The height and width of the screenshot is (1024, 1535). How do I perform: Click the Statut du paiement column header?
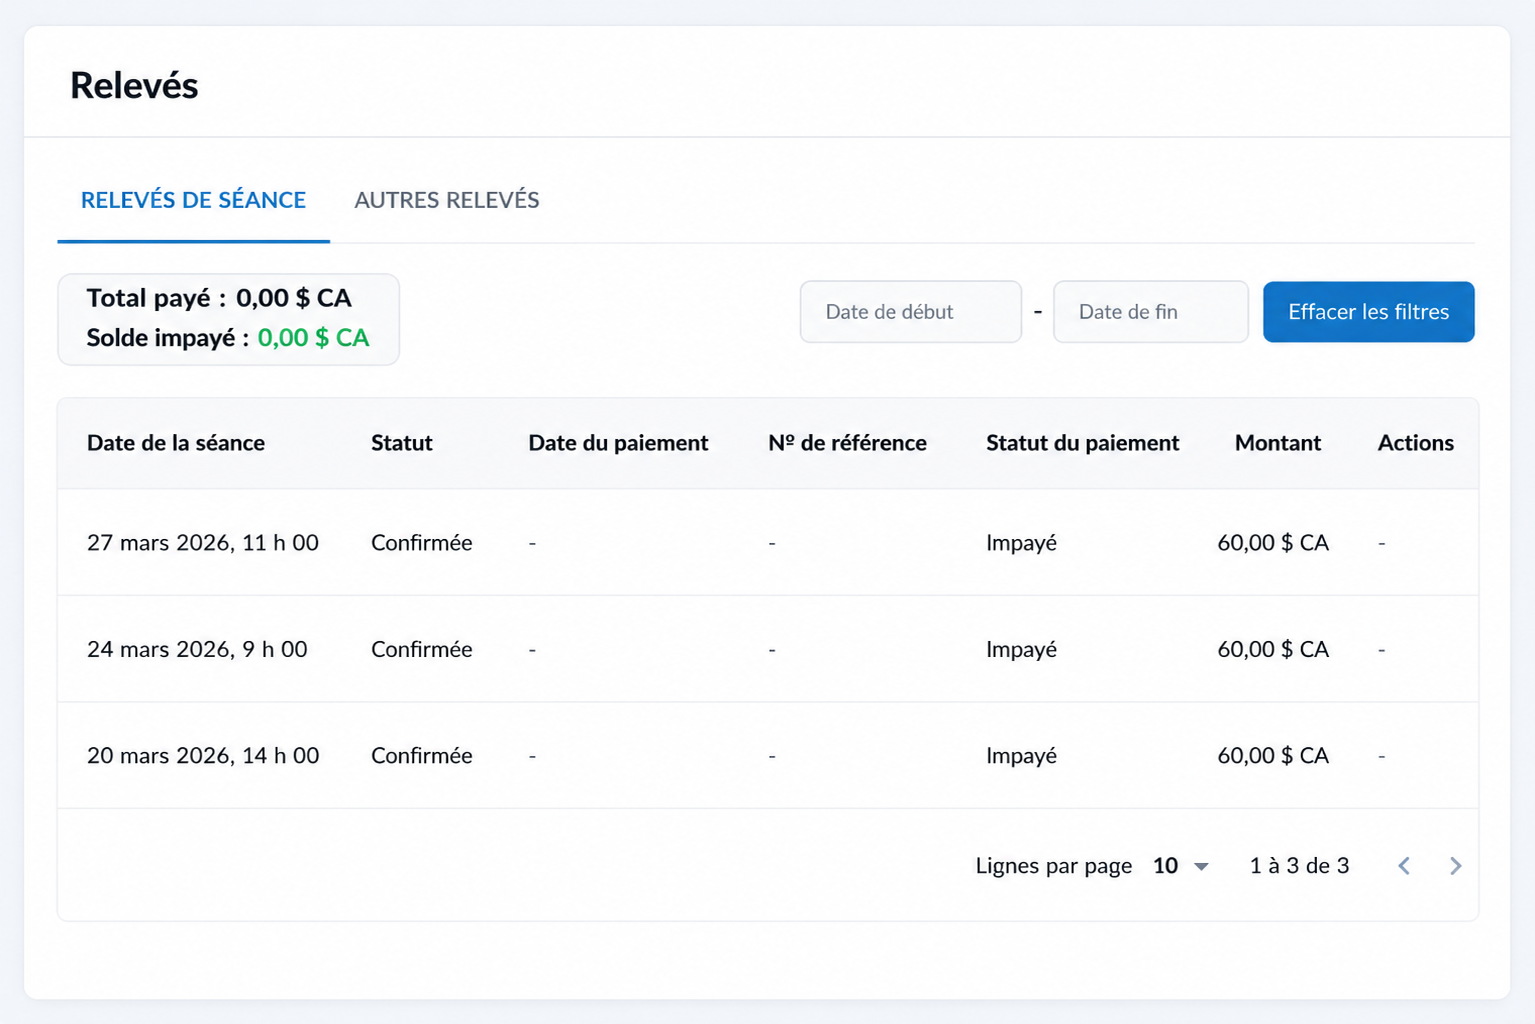(x=1082, y=443)
